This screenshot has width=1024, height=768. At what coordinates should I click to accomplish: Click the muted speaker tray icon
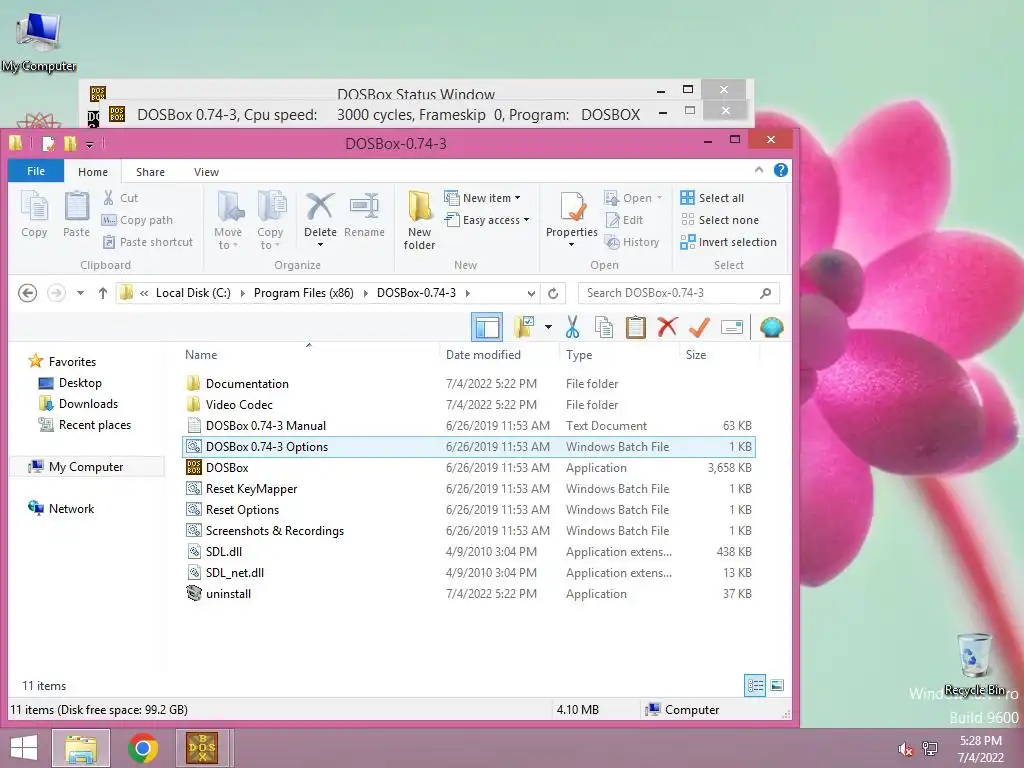click(x=905, y=749)
